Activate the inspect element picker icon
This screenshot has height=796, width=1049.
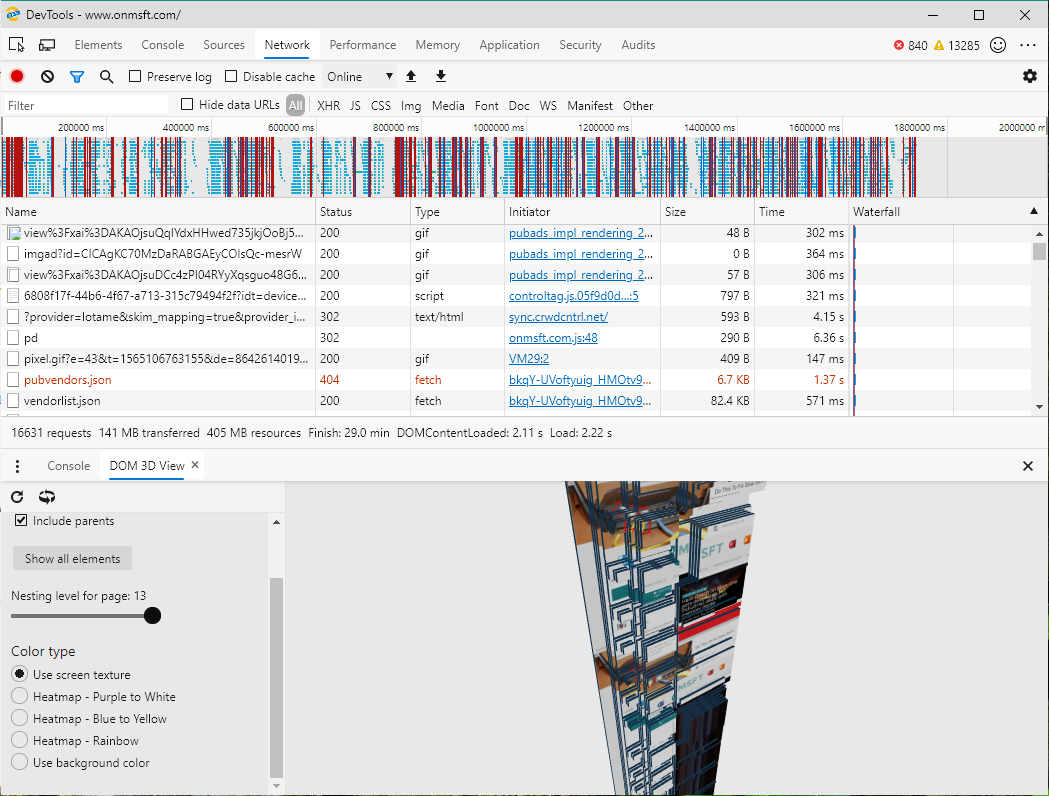point(17,45)
